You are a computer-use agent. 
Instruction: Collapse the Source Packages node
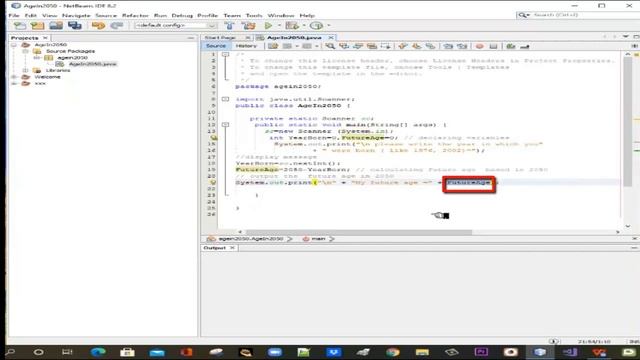tap(25, 51)
